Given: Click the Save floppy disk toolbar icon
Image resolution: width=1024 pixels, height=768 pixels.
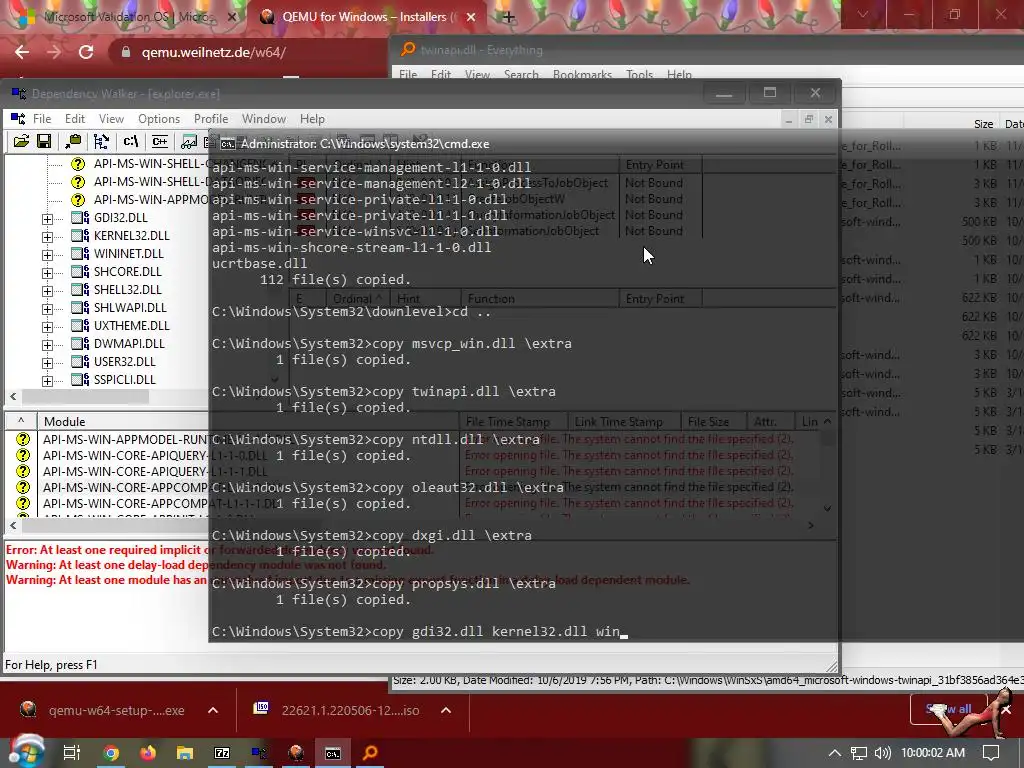Looking at the screenshot, I should tap(44, 141).
